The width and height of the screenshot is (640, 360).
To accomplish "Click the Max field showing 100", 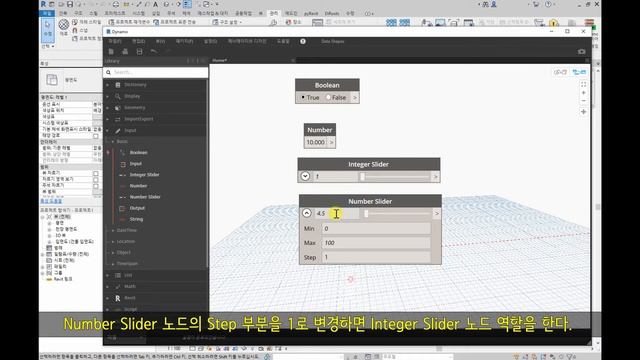I will click(376, 243).
